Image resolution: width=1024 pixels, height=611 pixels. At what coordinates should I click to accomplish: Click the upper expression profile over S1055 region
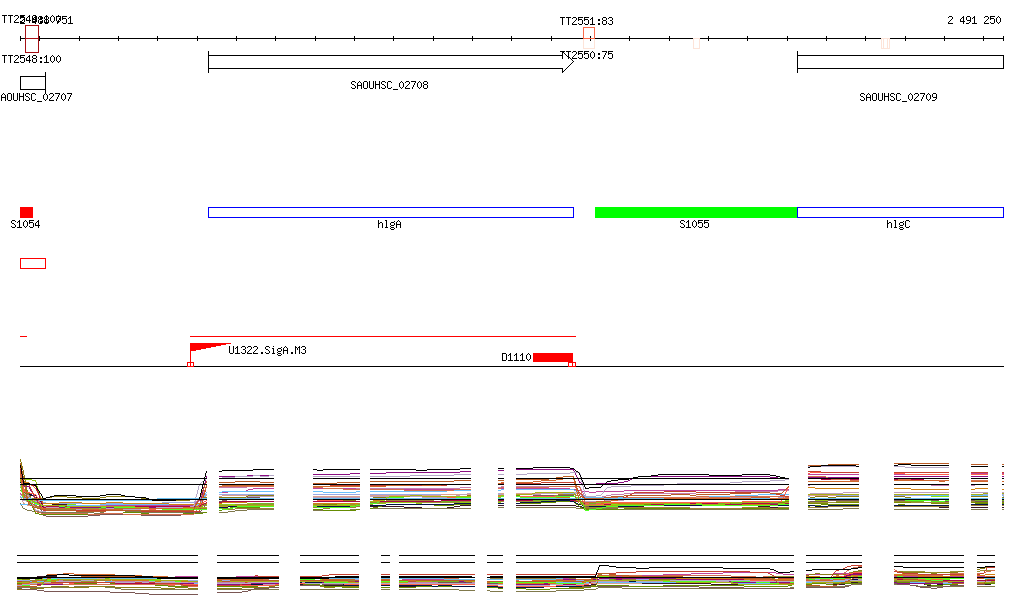coord(686,490)
